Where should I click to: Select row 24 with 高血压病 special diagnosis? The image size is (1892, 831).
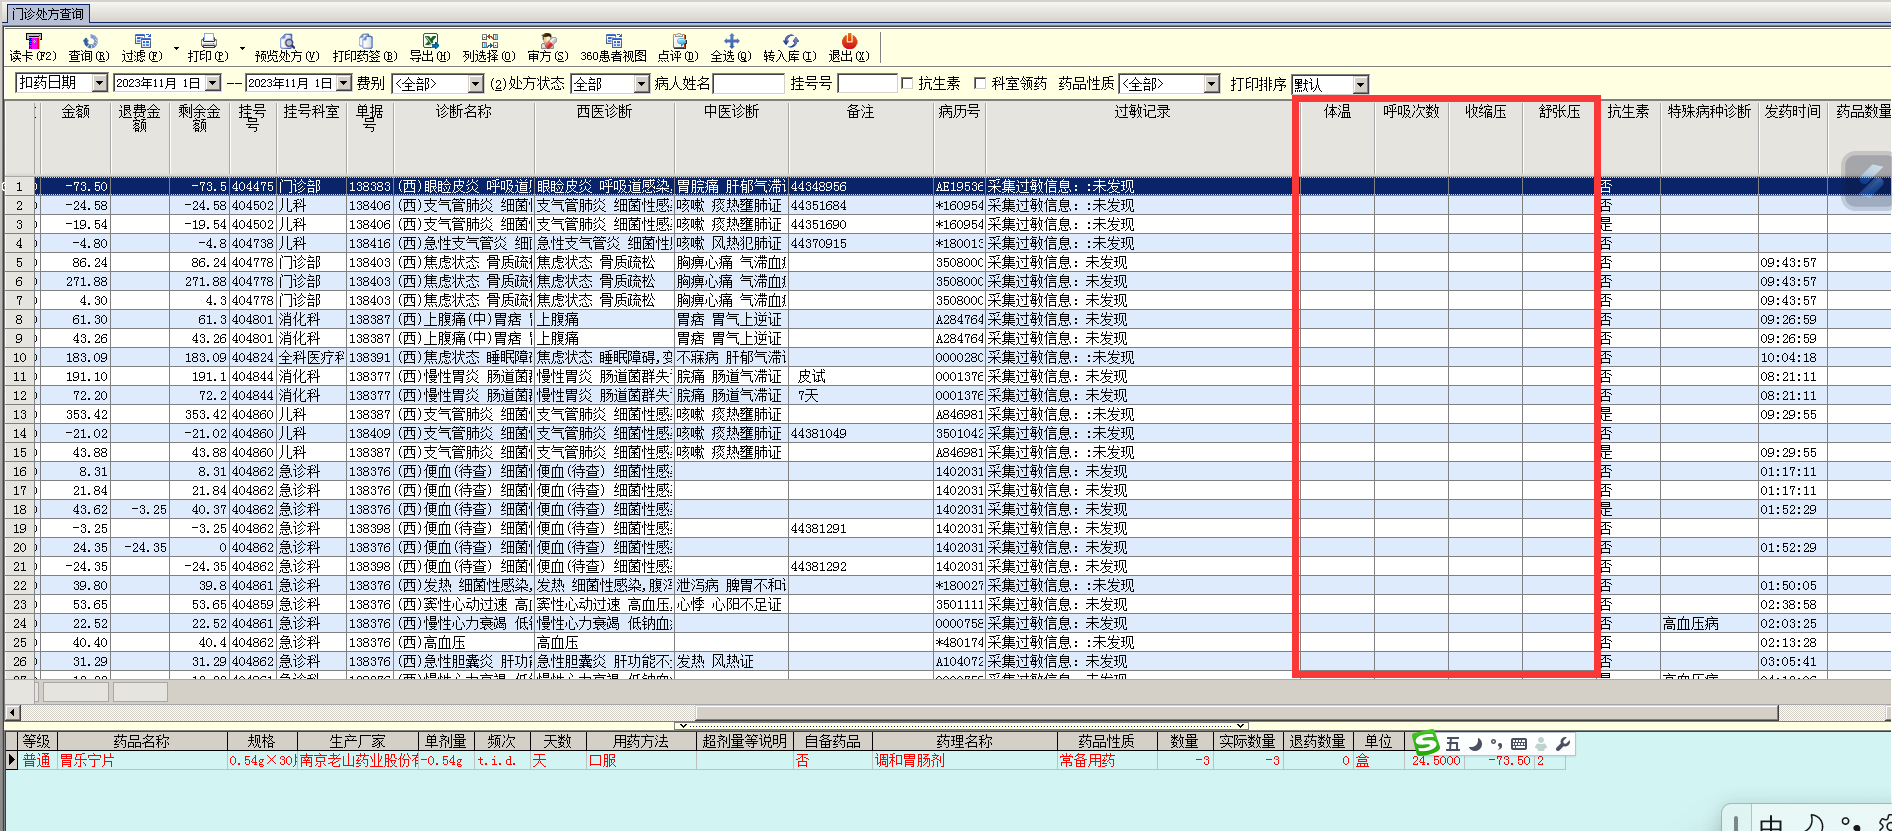[946, 623]
